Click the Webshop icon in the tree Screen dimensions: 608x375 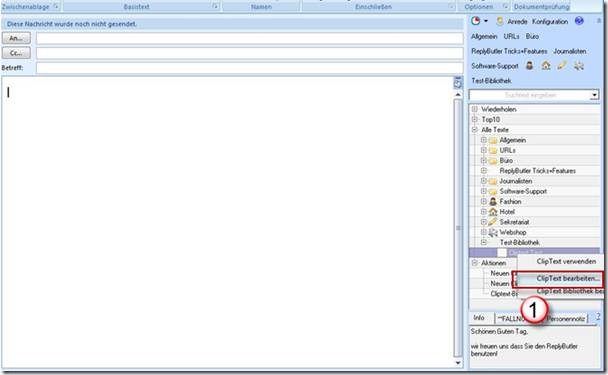493,232
